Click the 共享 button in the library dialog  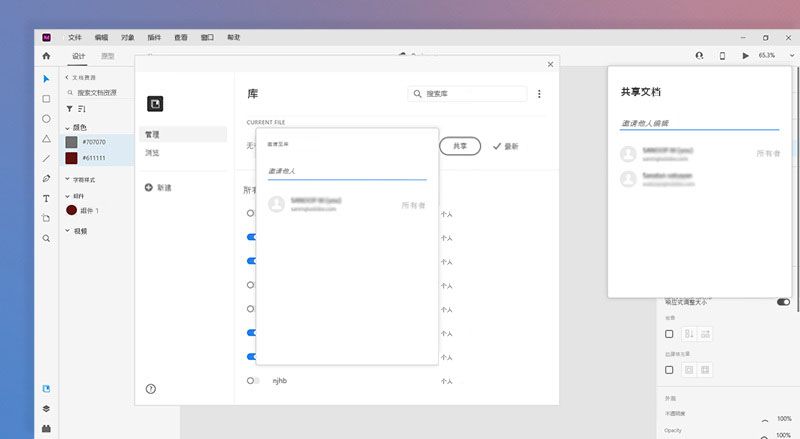460,146
